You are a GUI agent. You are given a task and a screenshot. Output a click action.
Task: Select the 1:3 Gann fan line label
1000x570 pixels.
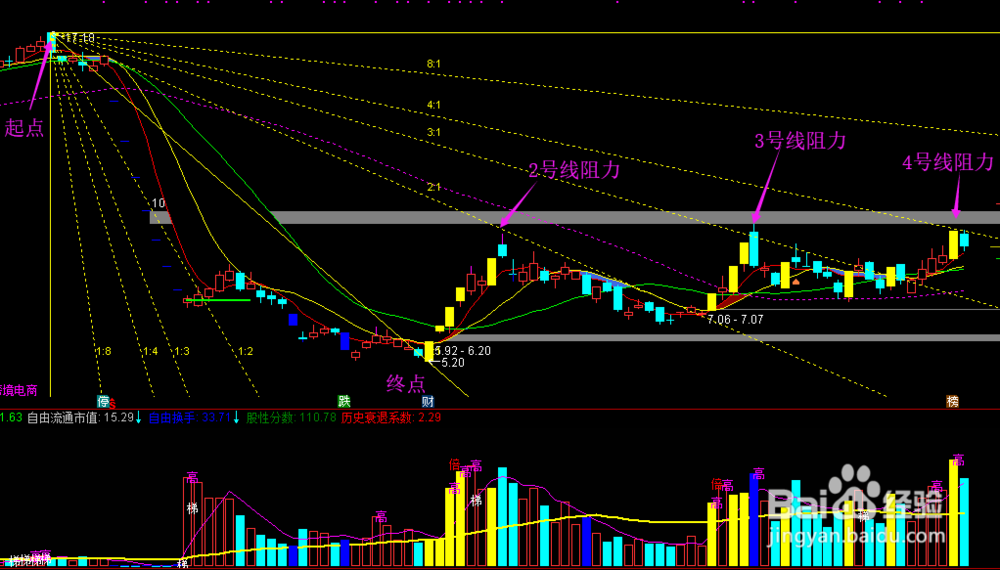[182, 351]
